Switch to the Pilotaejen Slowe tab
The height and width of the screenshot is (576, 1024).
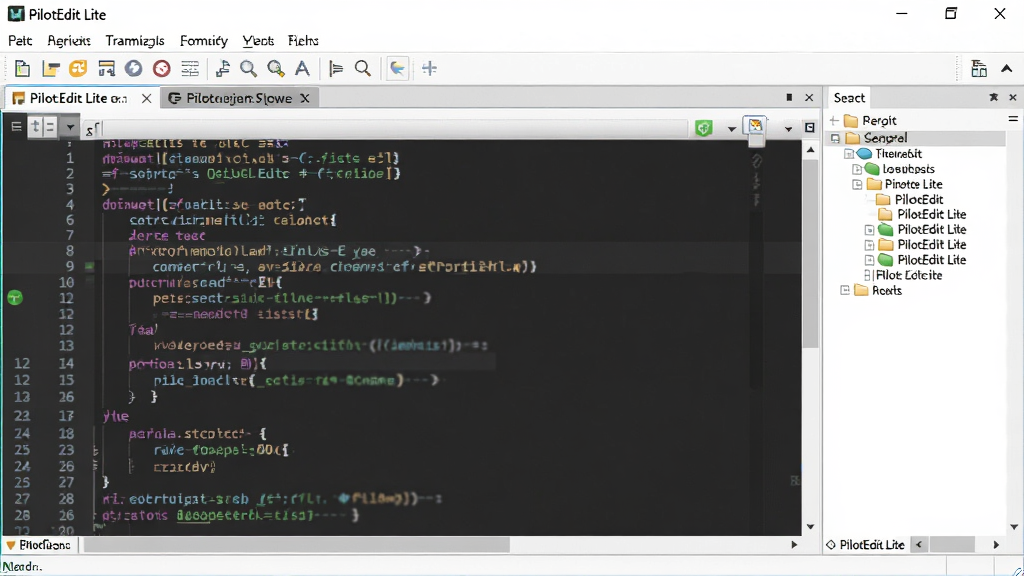coord(239,98)
